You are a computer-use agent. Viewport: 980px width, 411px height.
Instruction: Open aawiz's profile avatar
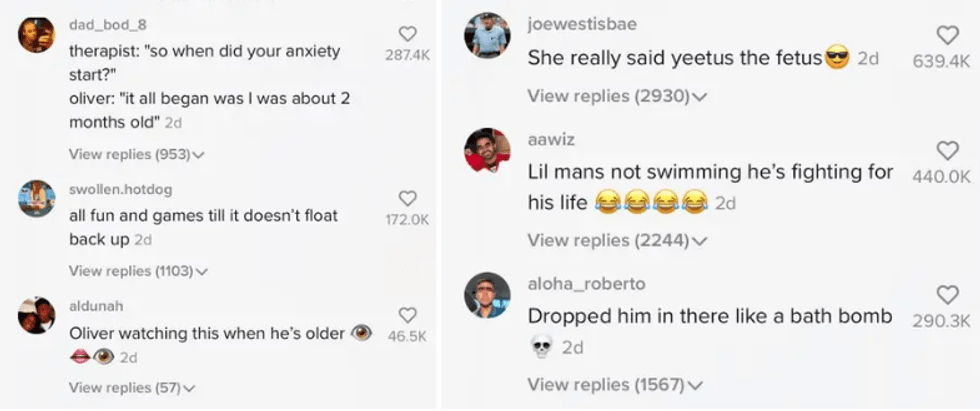(488, 150)
